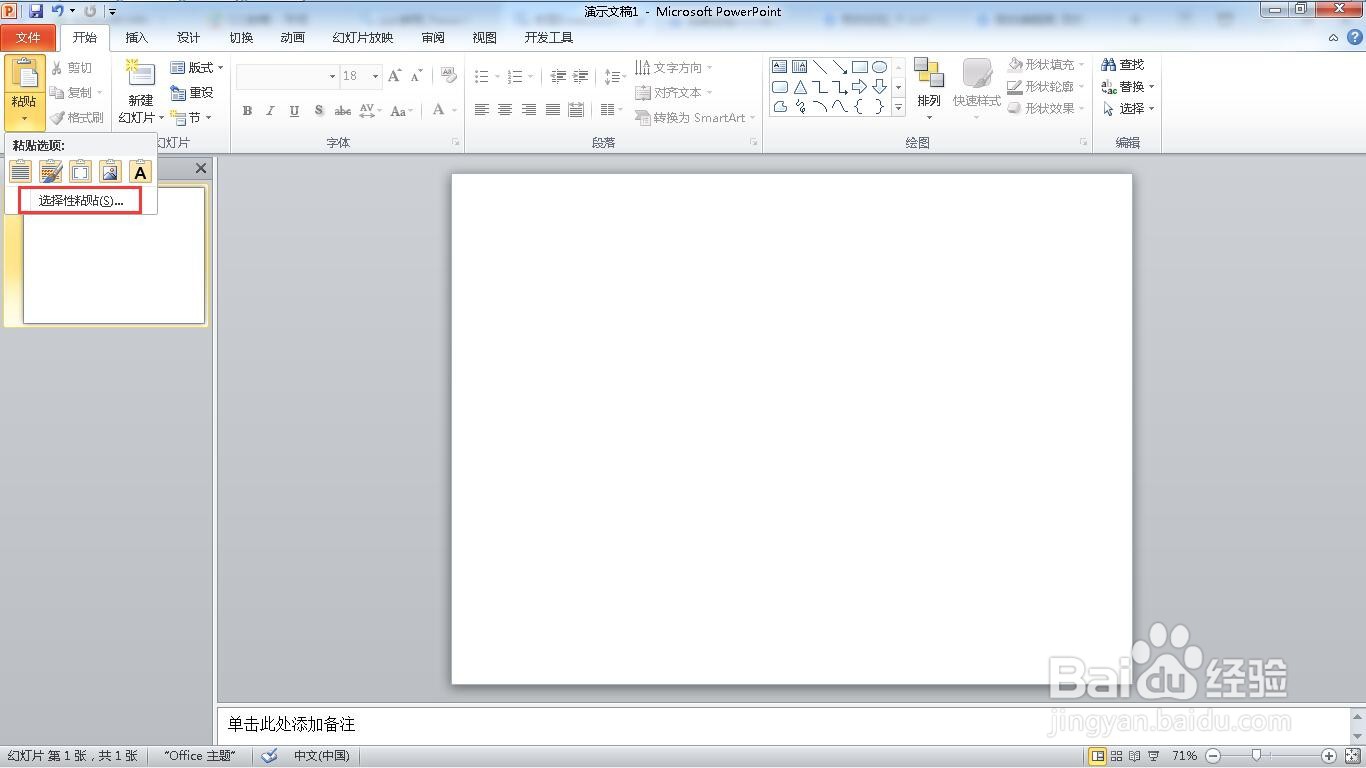Viewport: 1366px width, 768px height.
Task: Click the Undo arrow in title bar
Action: [57, 11]
